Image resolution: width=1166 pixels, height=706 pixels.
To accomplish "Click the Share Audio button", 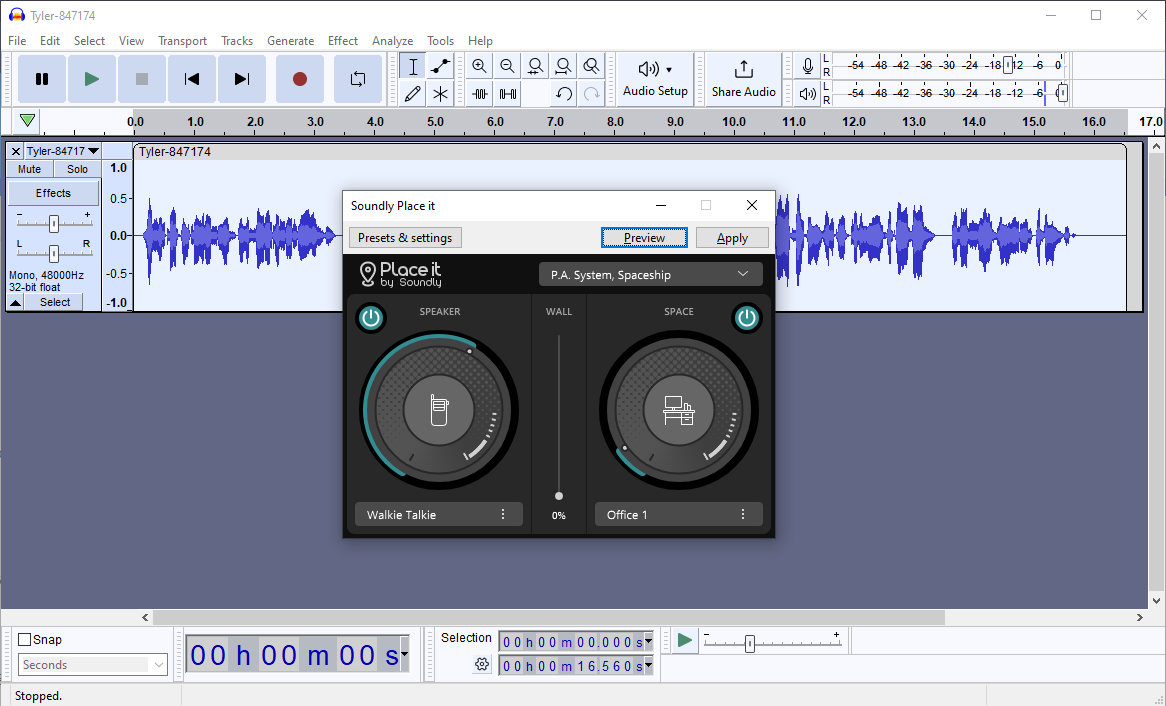I will click(x=744, y=79).
